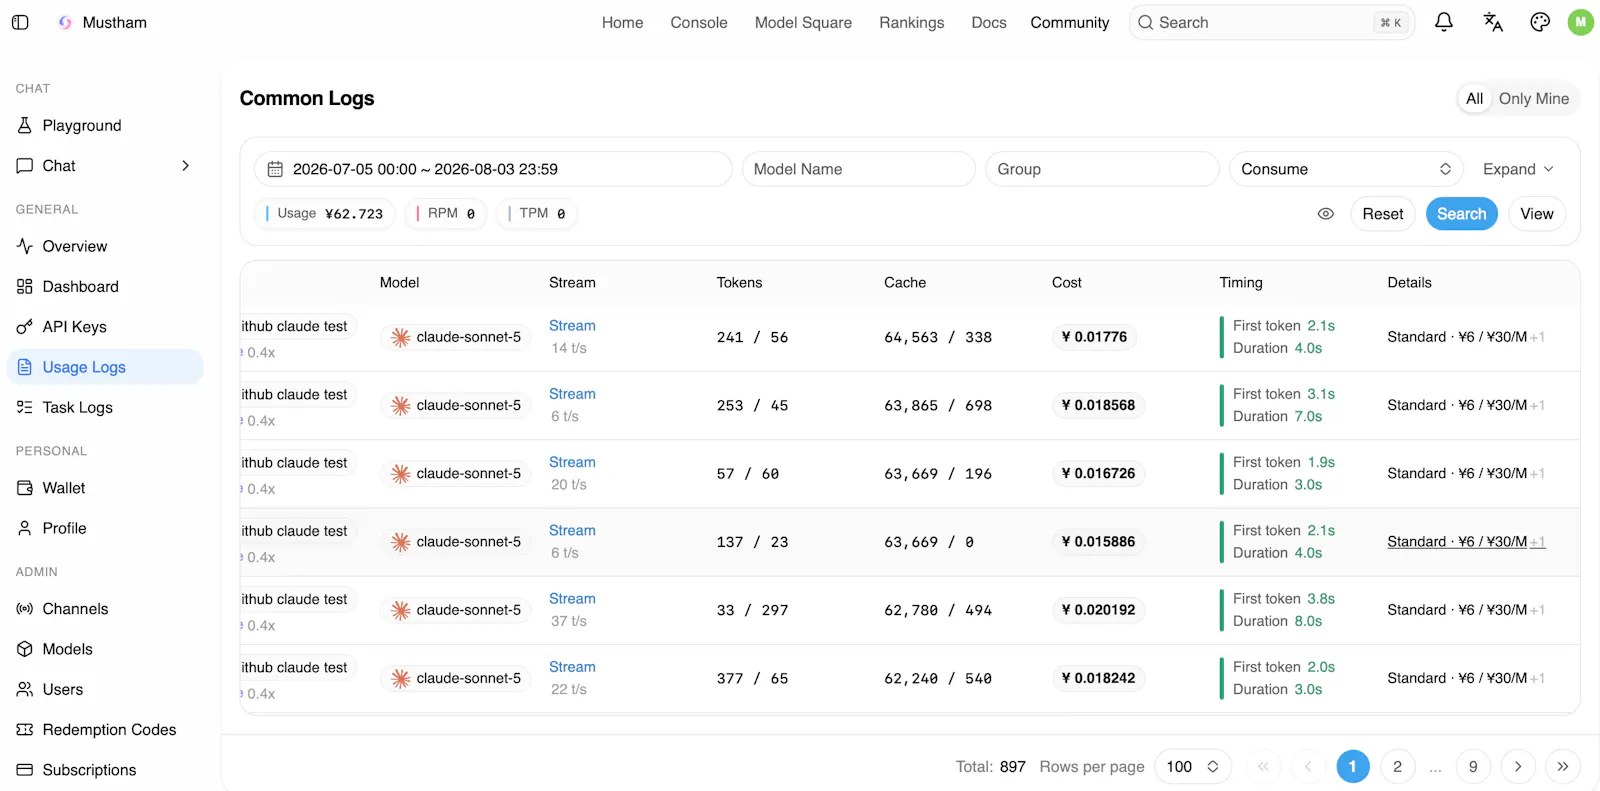Click Stream link in 37 t/s row
The height and width of the screenshot is (791, 1600).
point(572,599)
